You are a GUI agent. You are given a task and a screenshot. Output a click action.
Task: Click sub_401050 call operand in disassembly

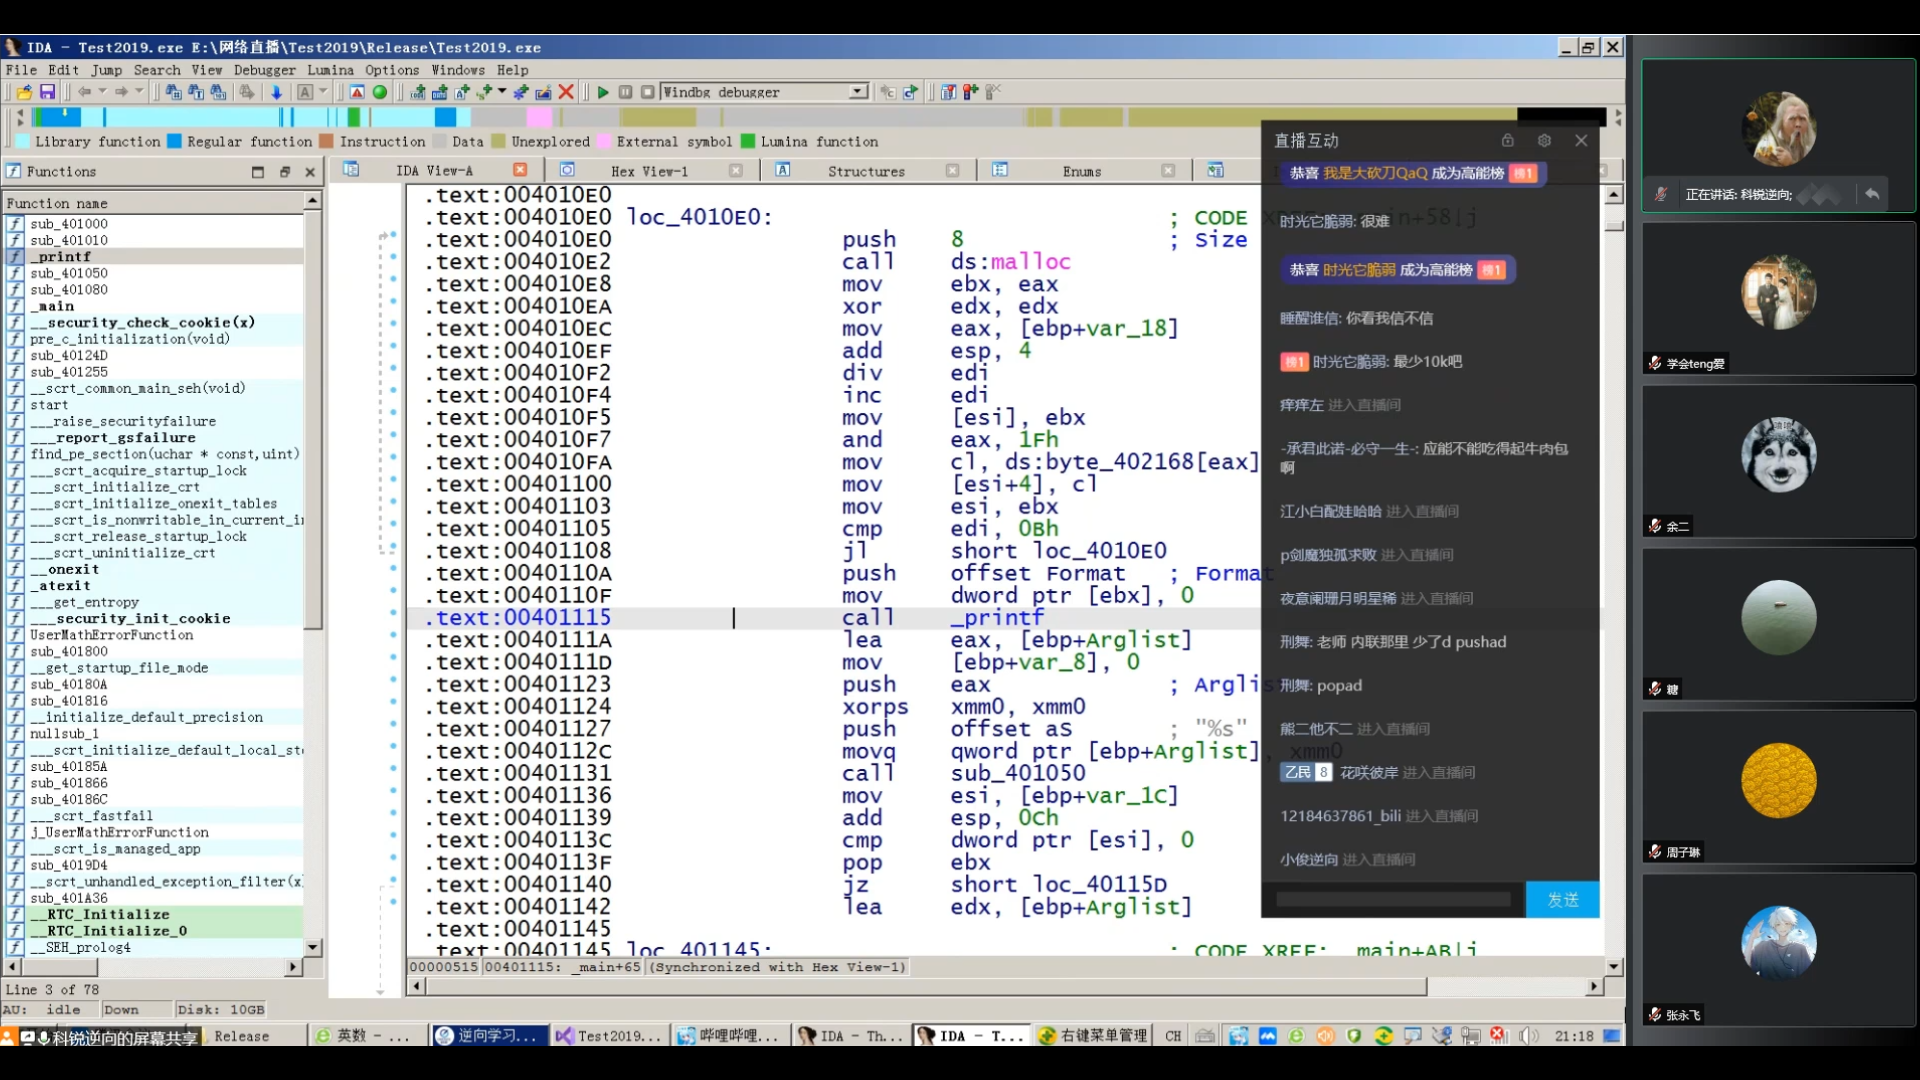coord(1017,773)
